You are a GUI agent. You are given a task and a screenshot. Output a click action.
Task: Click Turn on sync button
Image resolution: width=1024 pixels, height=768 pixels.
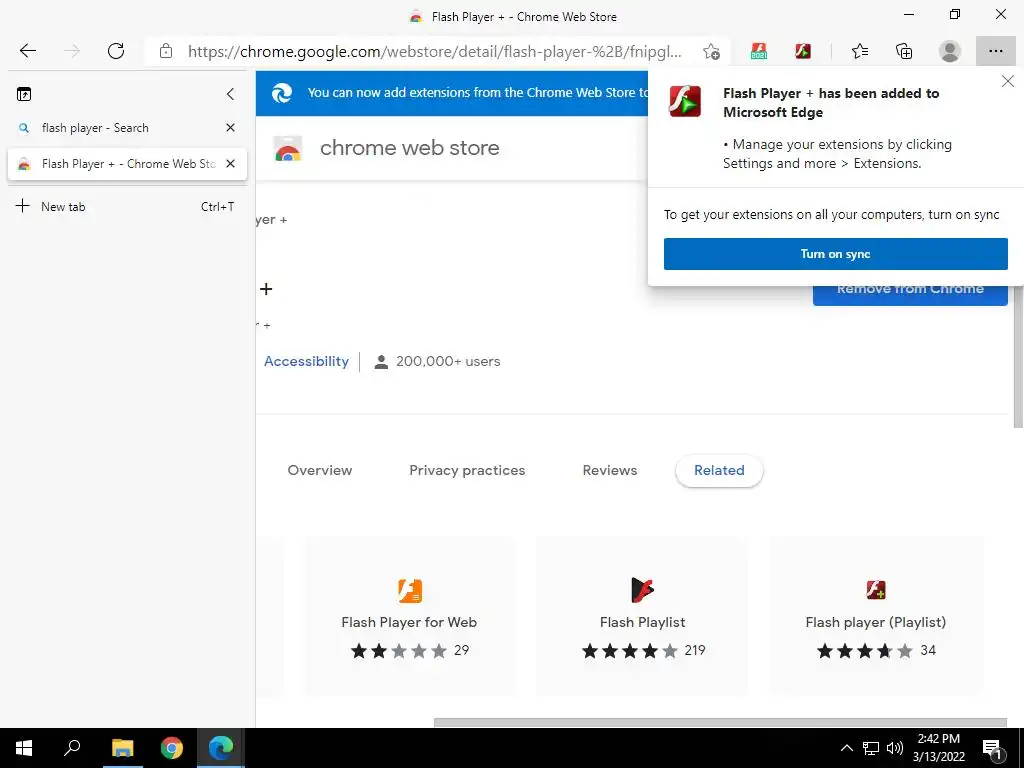[x=835, y=254]
